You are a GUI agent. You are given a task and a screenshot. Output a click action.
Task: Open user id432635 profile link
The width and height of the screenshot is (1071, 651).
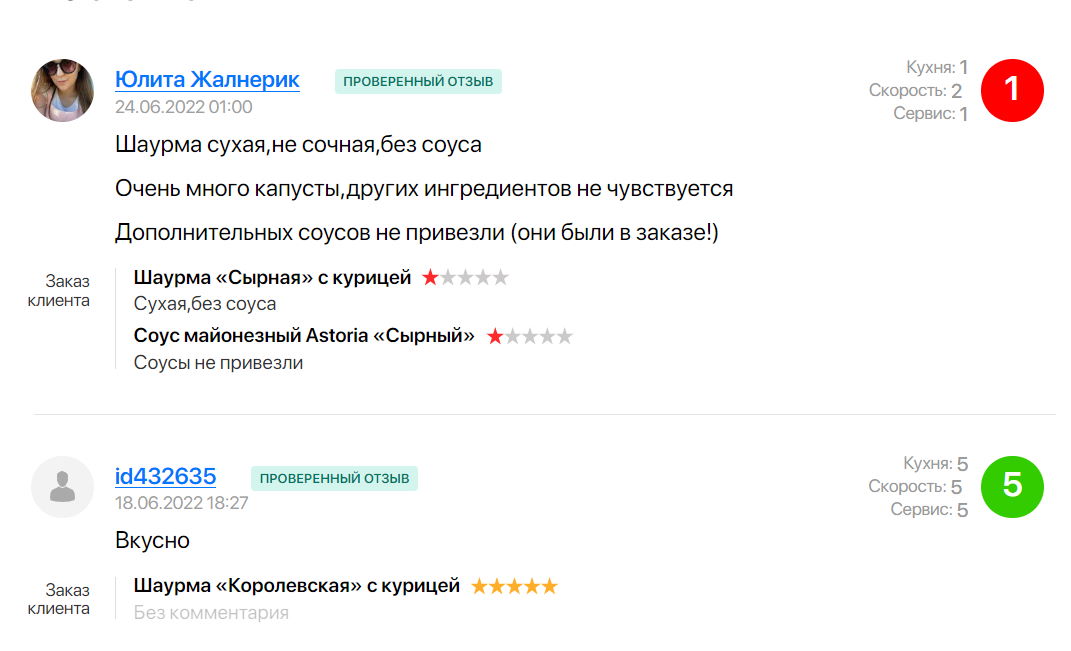point(165,476)
